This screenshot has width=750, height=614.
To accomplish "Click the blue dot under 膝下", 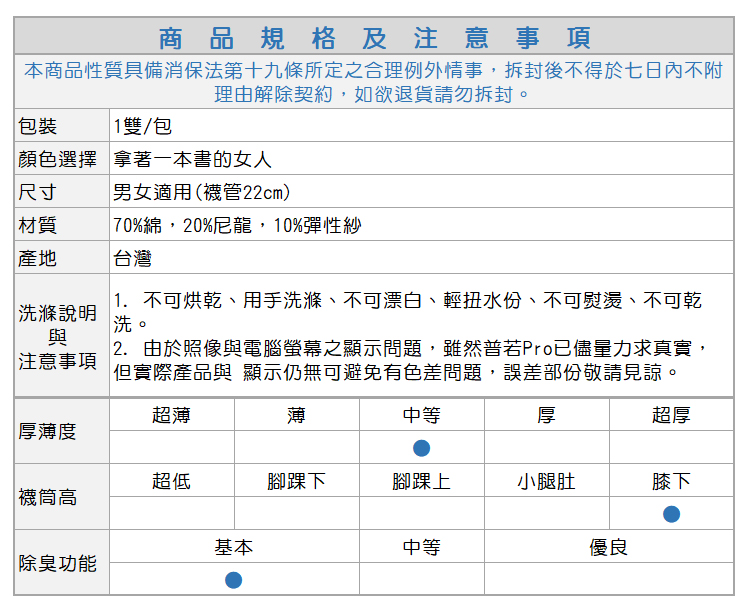I will click(x=671, y=513).
